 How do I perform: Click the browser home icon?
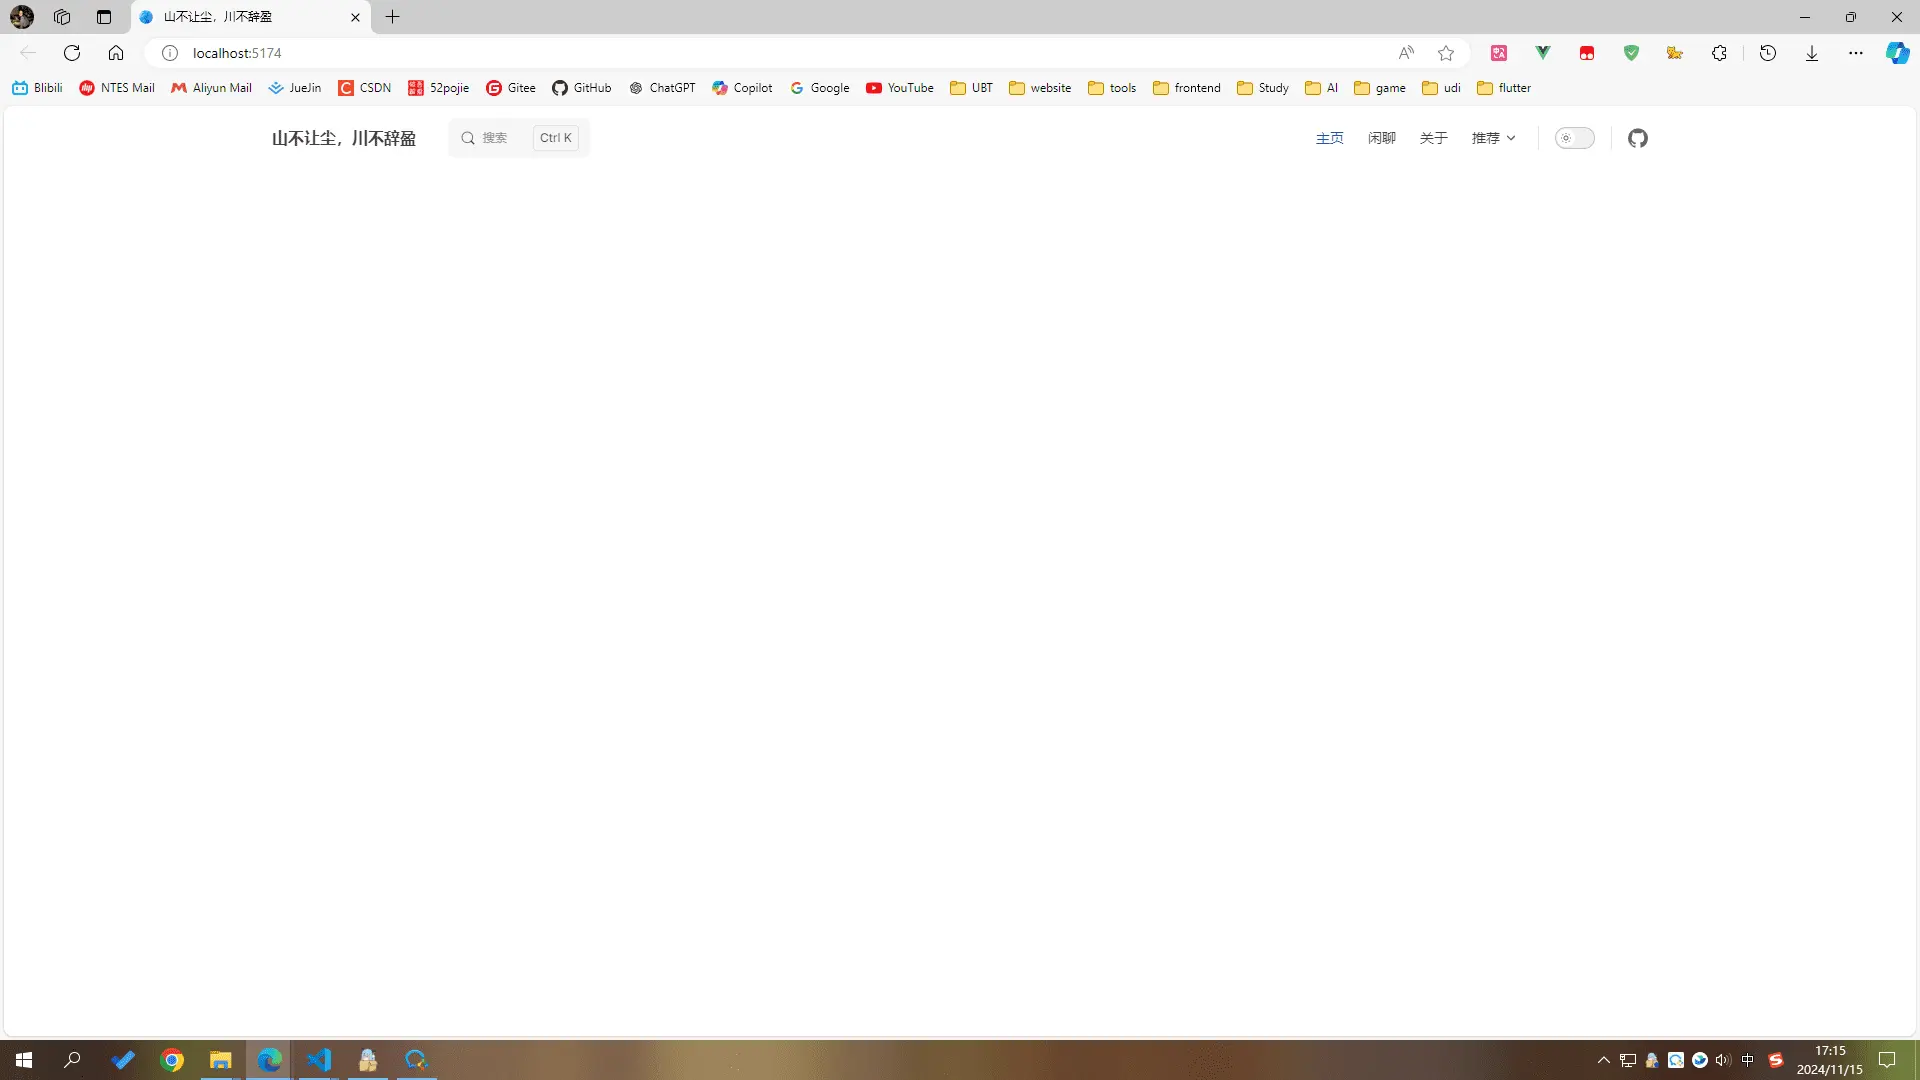(x=116, y=53)
